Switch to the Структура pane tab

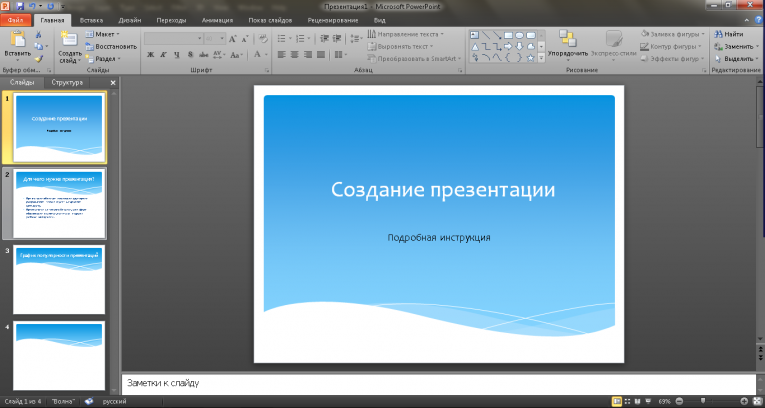pyautogui.click(x=67, y=82)
